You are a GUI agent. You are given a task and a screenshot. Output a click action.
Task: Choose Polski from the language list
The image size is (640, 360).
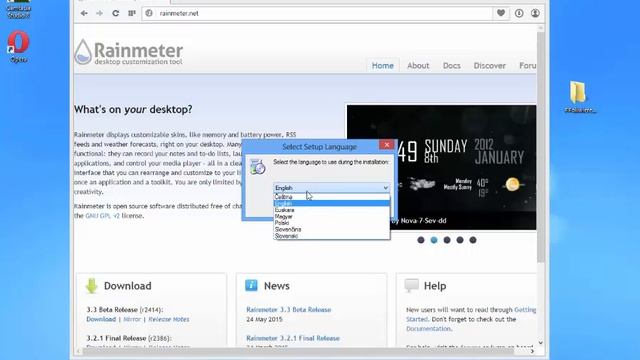click(x=331, y=223)
